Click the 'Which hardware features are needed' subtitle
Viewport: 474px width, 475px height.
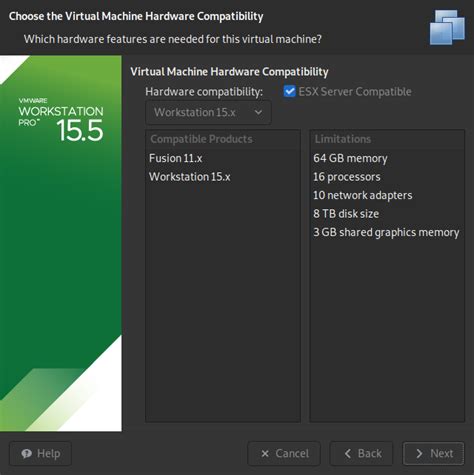tap(173, 39)
